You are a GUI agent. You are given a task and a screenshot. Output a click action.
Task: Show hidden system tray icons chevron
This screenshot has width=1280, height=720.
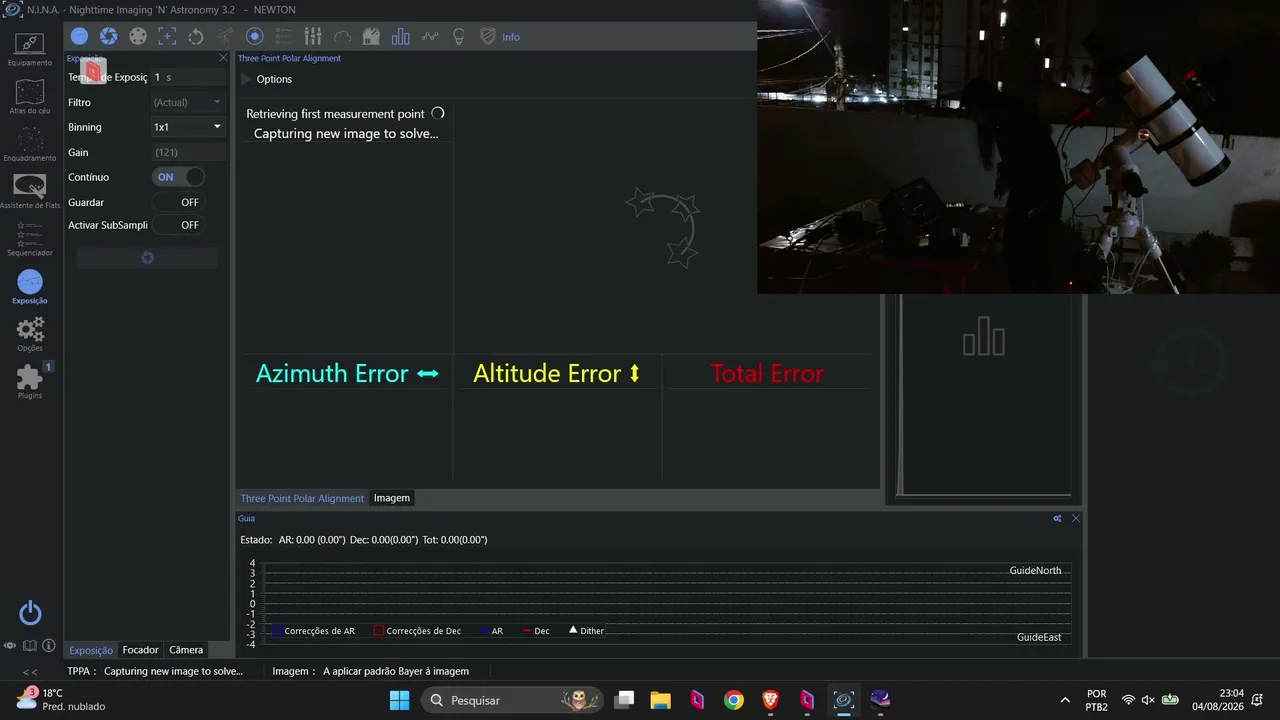1065,700
